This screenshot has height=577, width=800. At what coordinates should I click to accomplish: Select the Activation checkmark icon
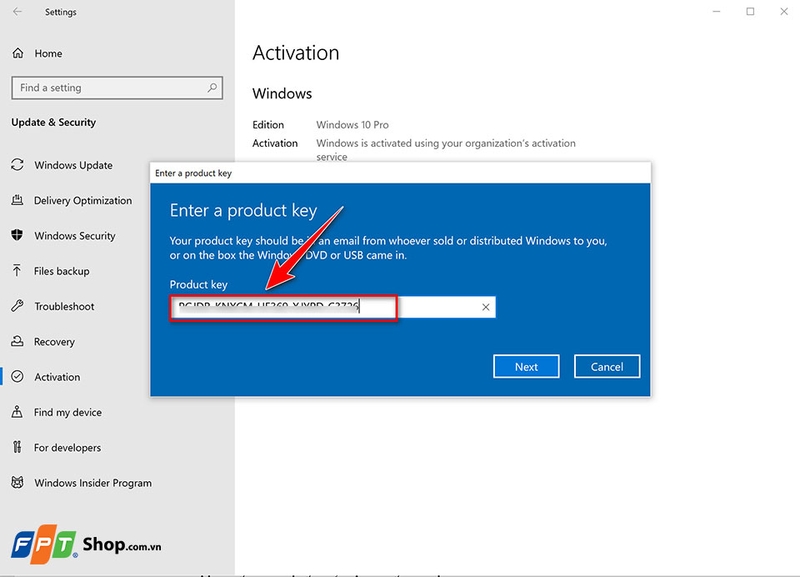(17, 377)
